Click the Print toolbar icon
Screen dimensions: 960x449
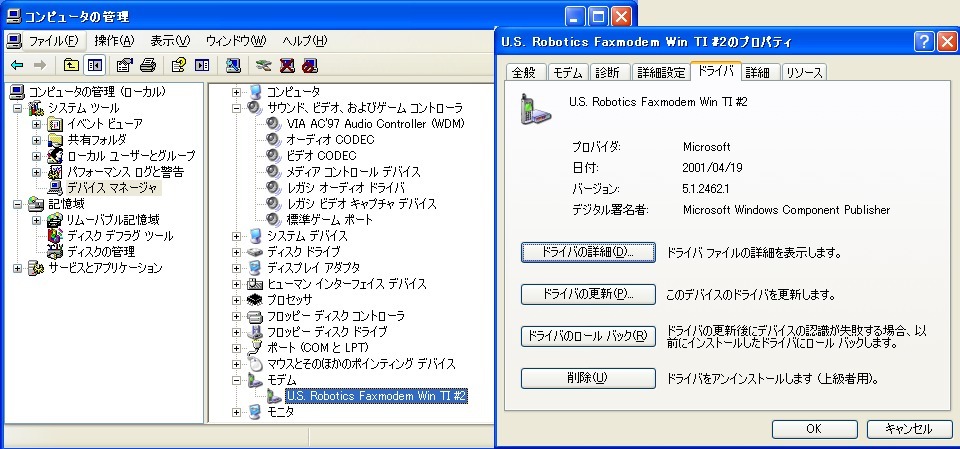point(148,65)
